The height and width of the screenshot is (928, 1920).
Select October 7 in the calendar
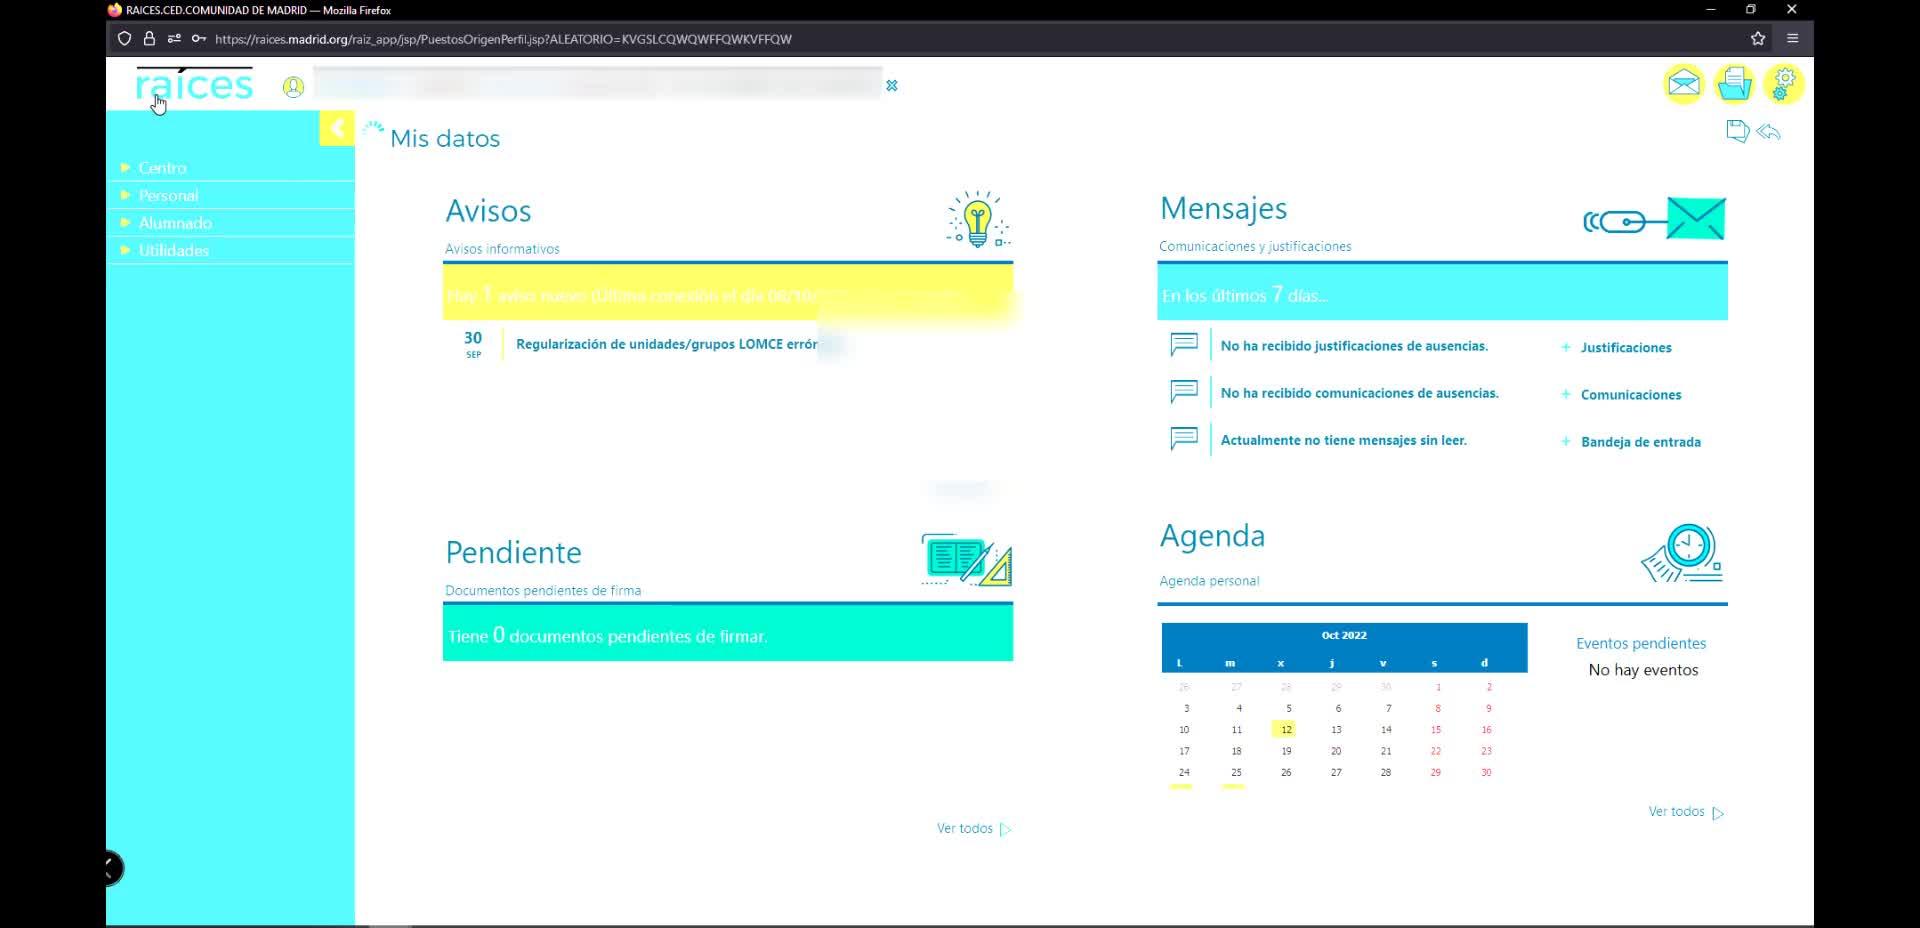(x=1388, y=709)
